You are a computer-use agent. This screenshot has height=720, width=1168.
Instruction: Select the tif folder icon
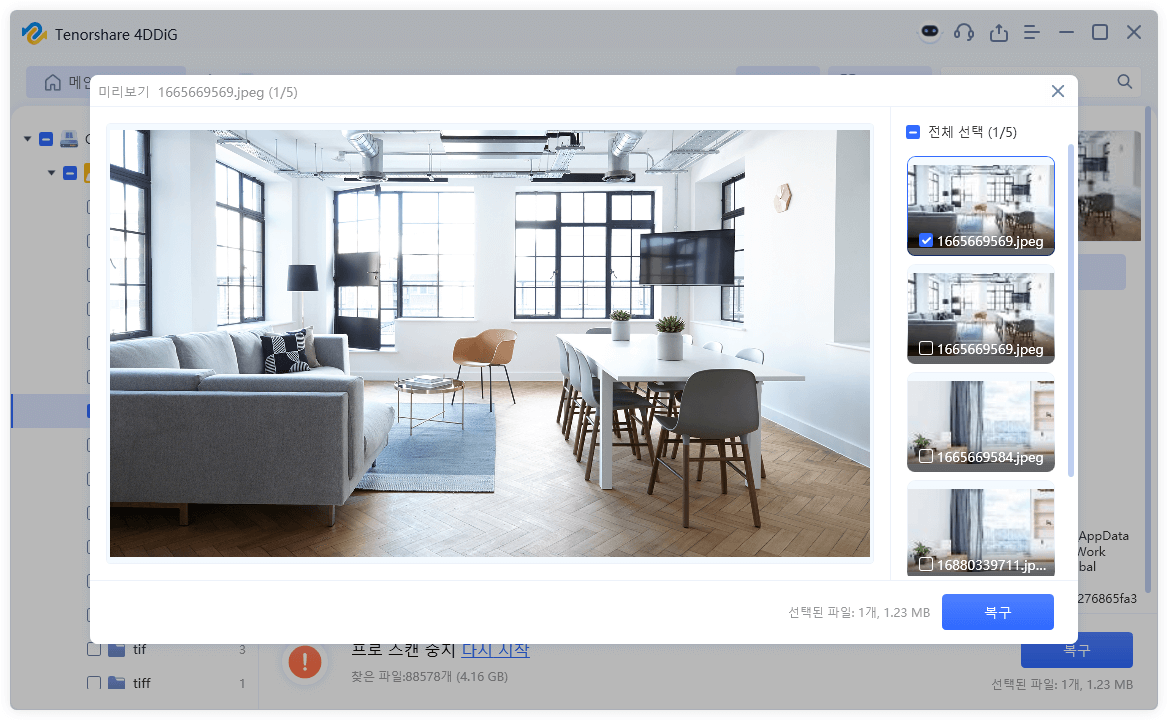click(116, 649)
